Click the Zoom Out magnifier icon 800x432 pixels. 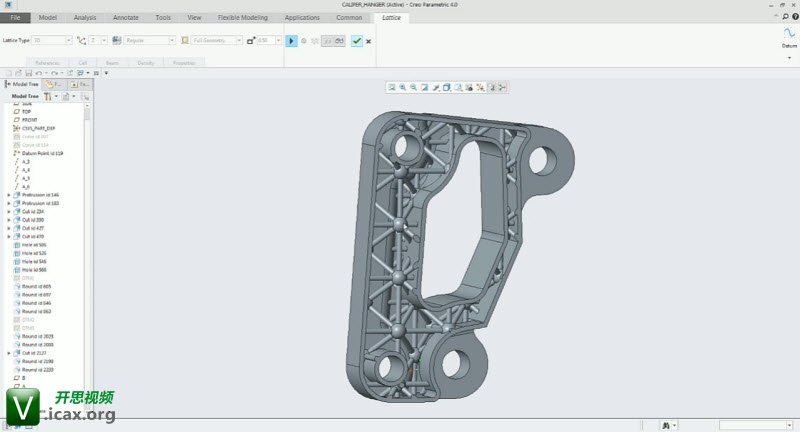click(414, 87)
